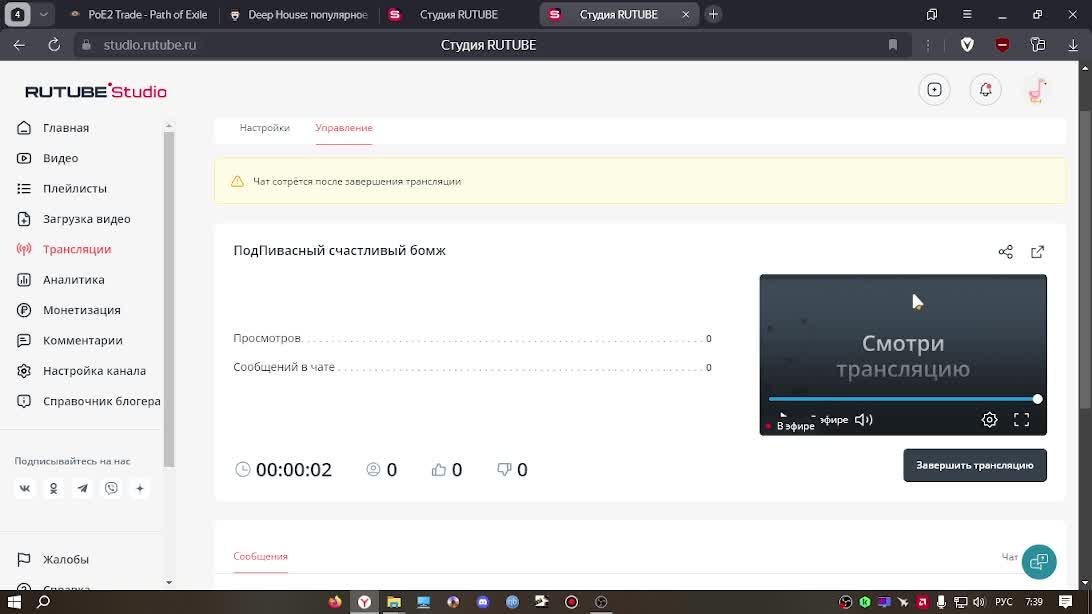Click the broadcast title ПодПивасный счастливый бомж
1092x614 pixels.
point(339,251)
